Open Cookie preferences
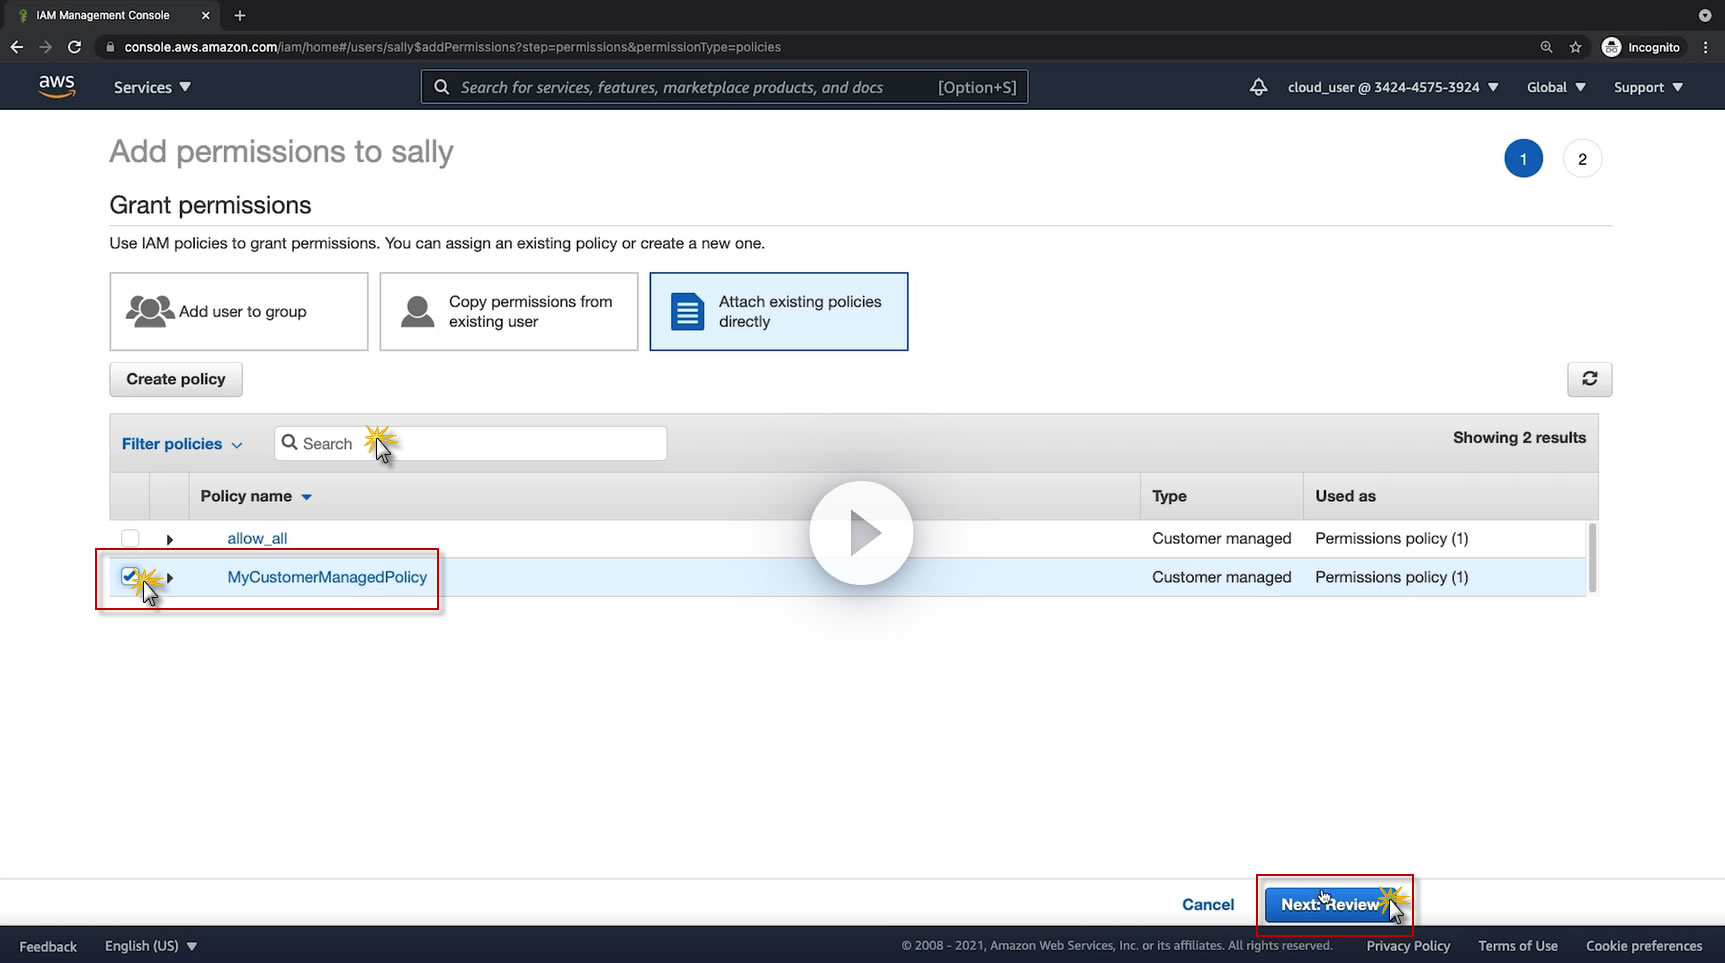1725x963 pixels. (1644, 946)
